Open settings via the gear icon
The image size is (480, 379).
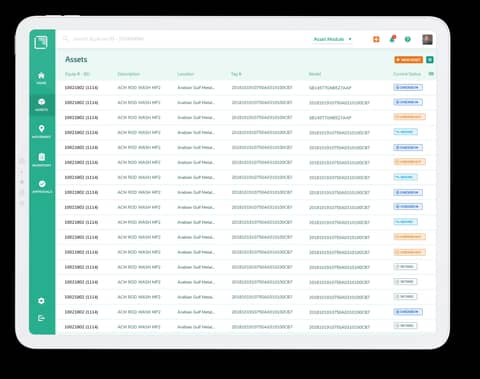(x=41, y=301)
